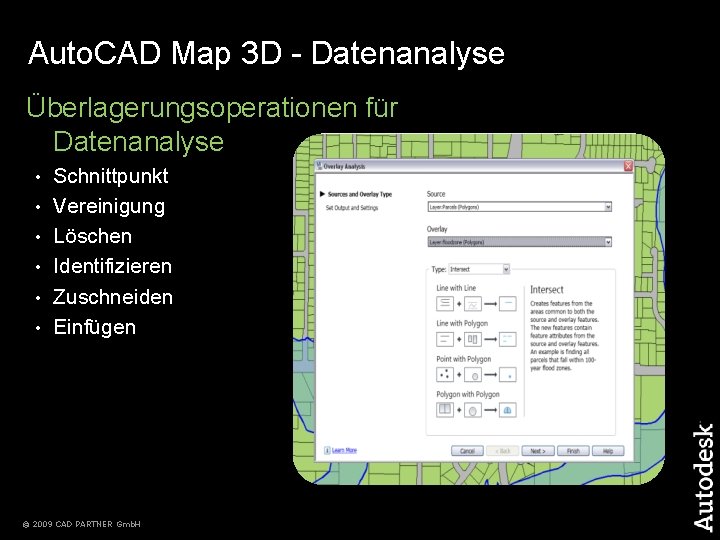
Task: Select Sources and Overlay Type step
Action: (360, 194)
